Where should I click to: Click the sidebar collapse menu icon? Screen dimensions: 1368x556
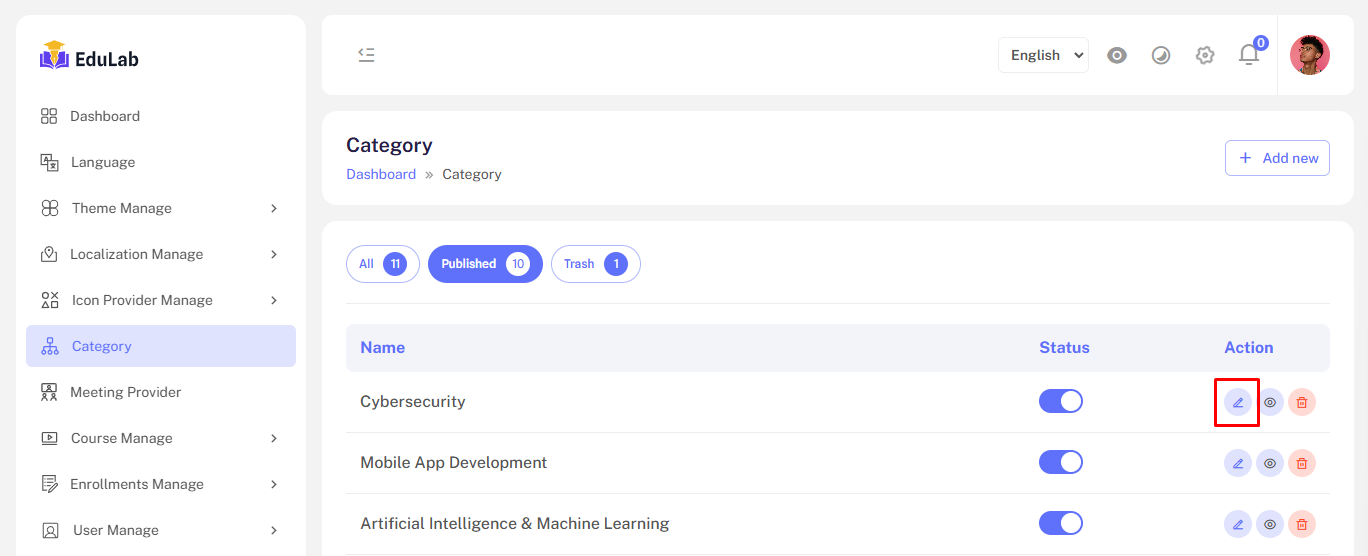pyautogui.click(x=366, y=55)
